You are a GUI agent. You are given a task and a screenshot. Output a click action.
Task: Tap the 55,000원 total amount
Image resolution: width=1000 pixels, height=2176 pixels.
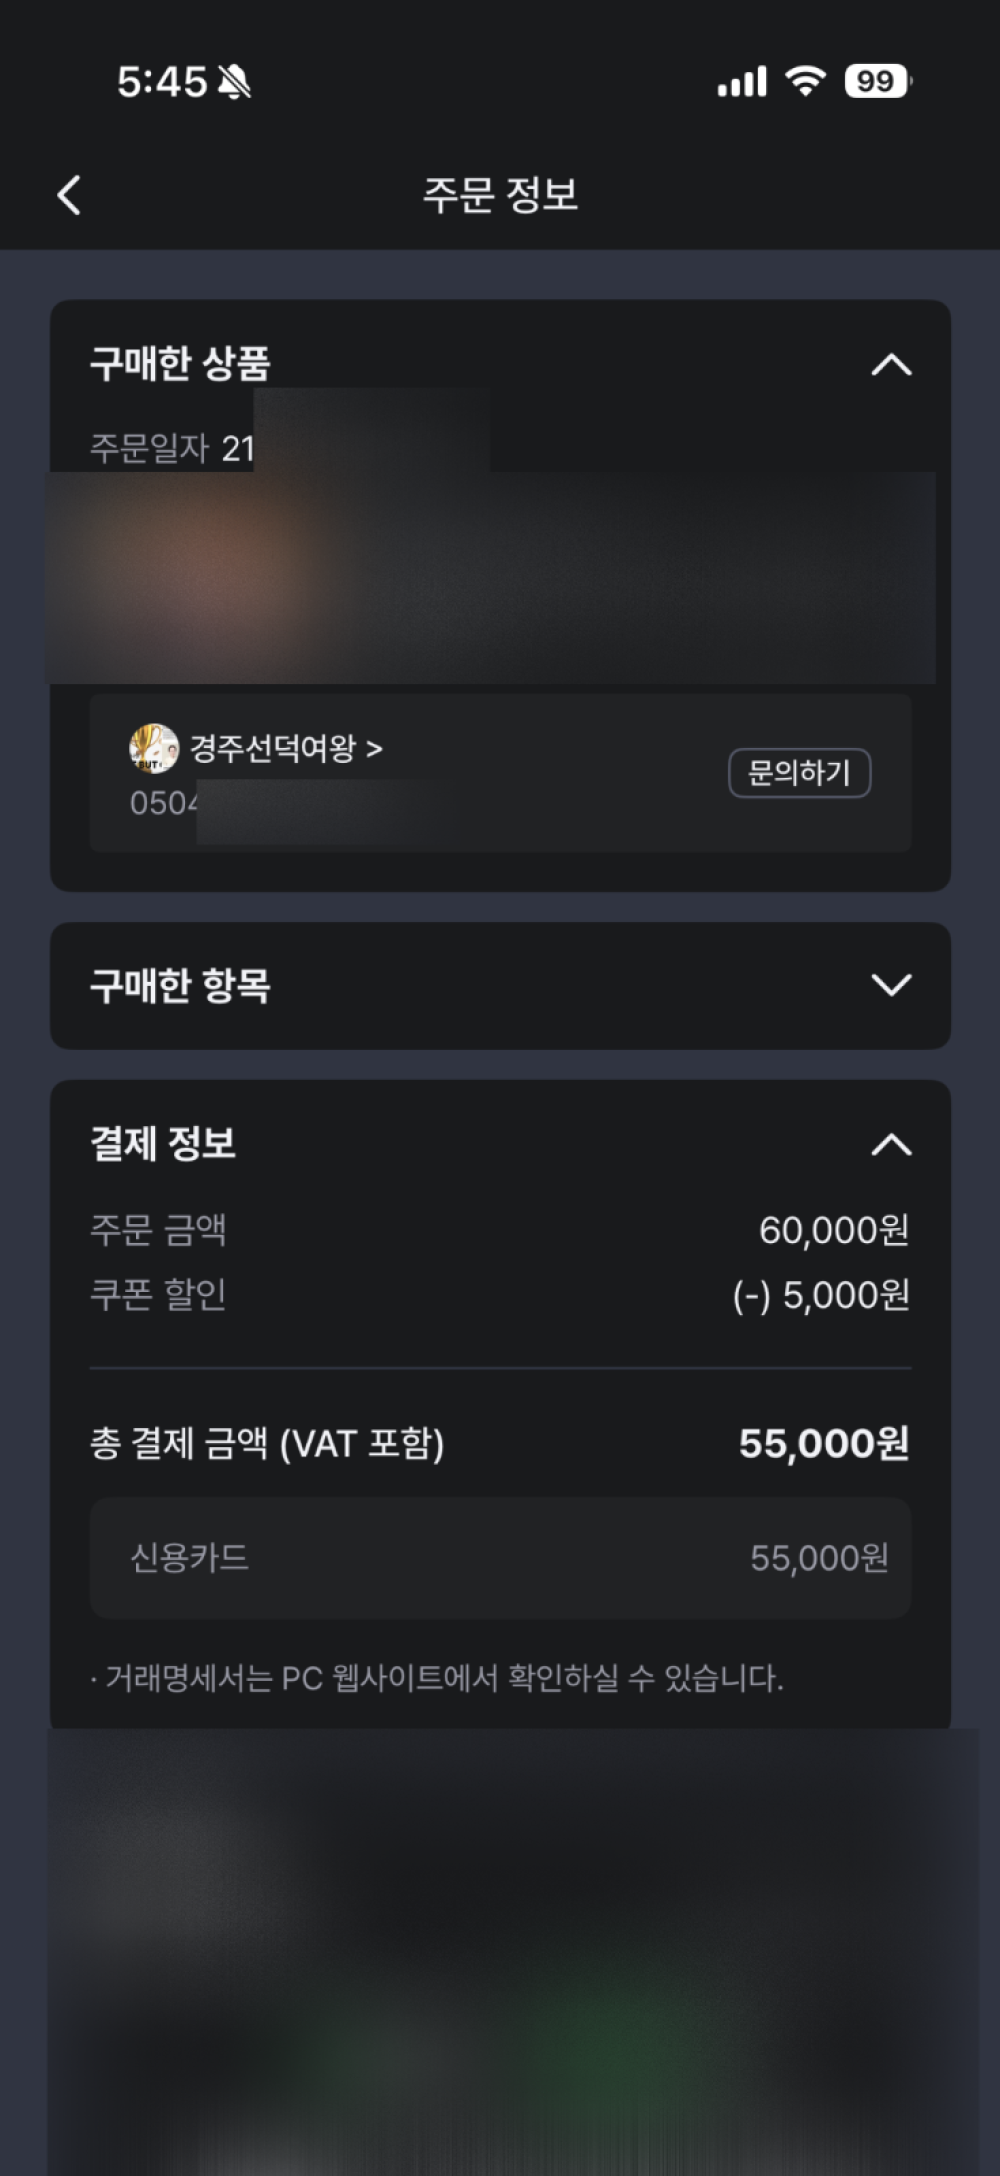coord(824,1443)
